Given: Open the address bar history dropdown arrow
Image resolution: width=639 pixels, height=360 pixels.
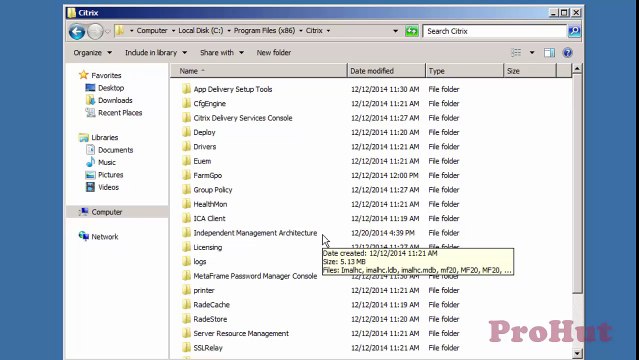Looking at the screenshot, I should (x=395, y=31).
